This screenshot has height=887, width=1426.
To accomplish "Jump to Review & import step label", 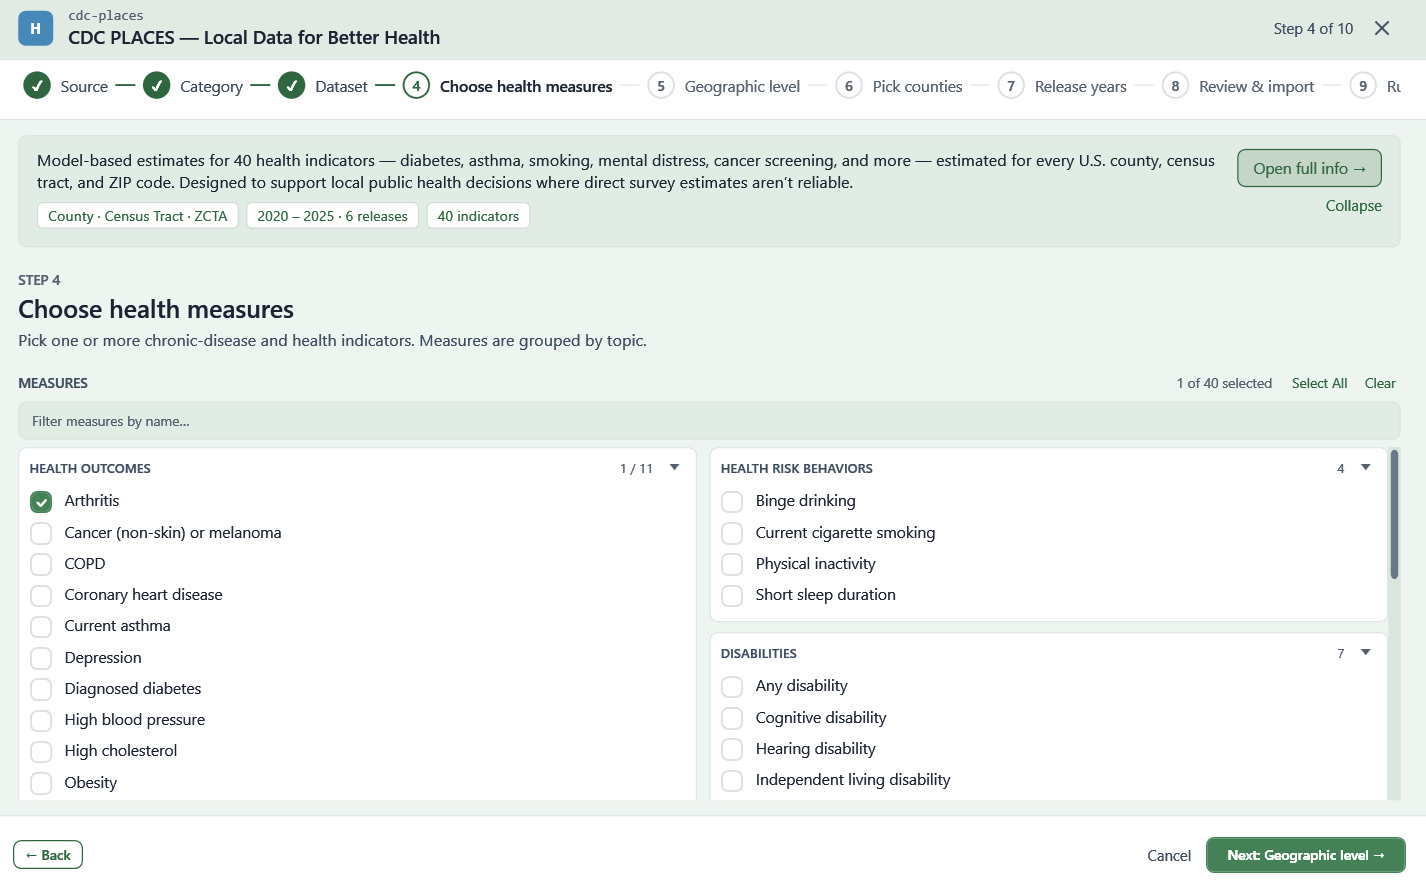I will (1256, 87).
